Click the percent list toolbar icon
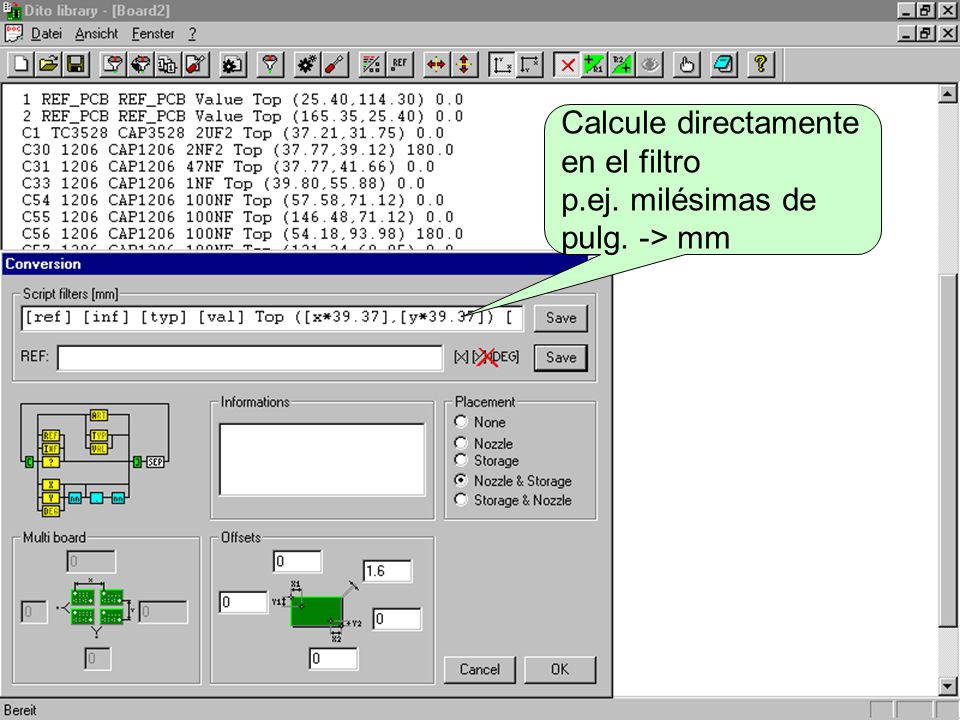This screenshot has width=960, height=720. (x=372, y=64)
